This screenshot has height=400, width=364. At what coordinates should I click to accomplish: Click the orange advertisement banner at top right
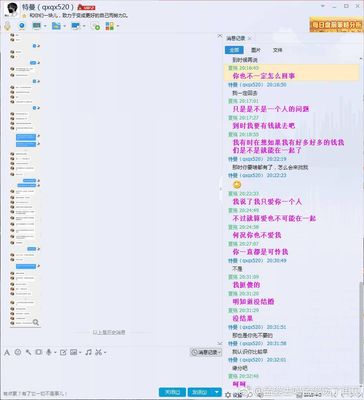[x=336, y=25]
